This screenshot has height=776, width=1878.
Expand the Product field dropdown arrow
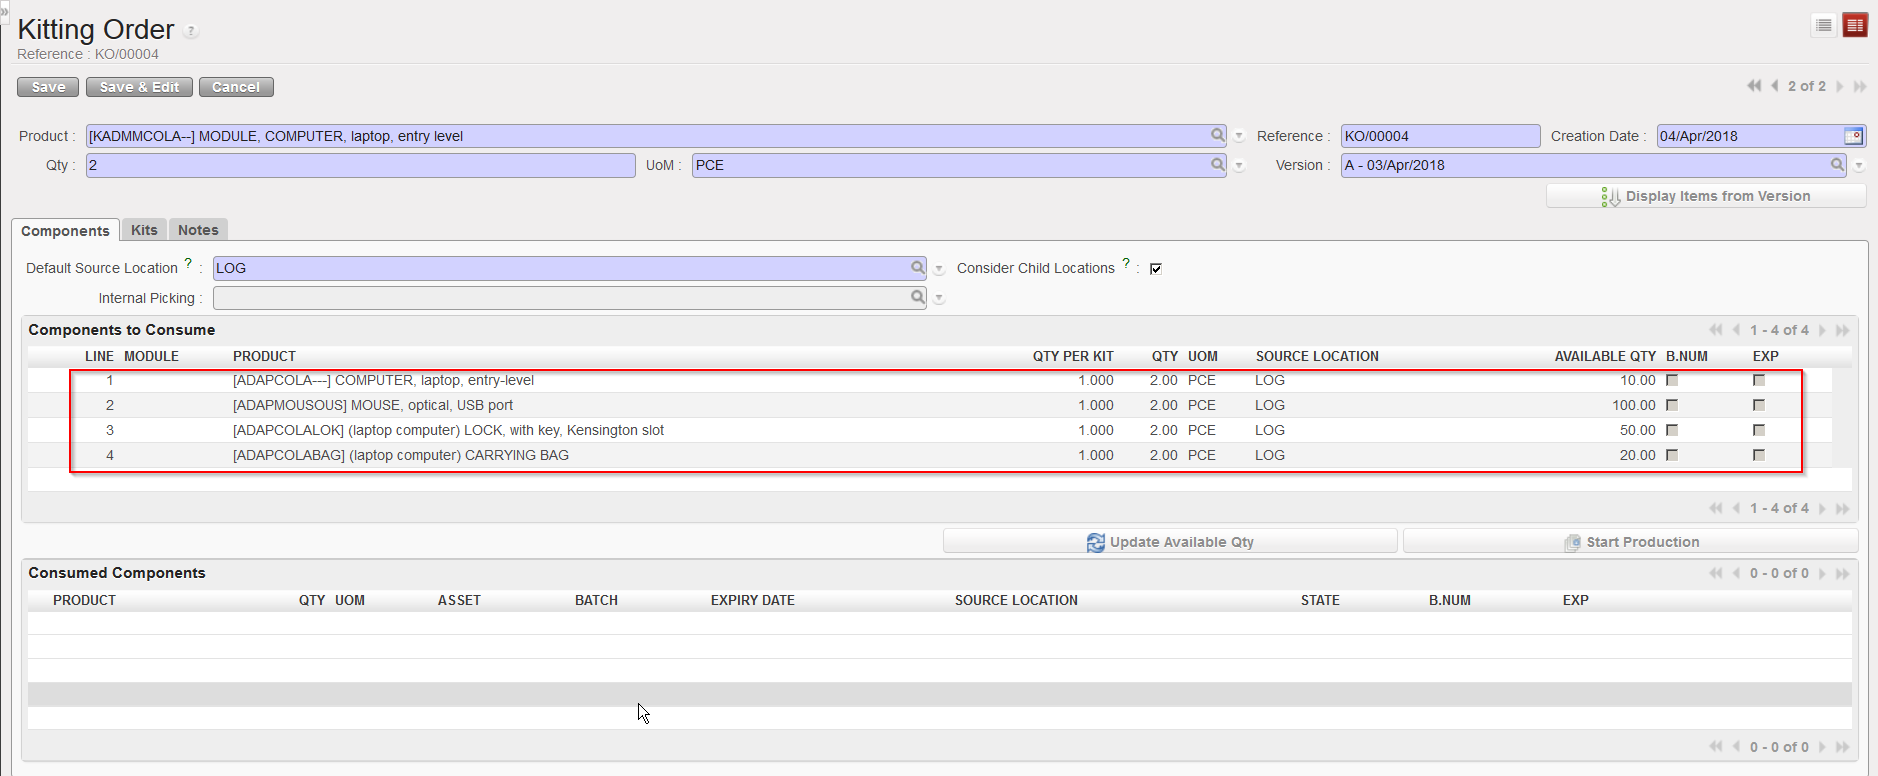coord(1239,136)
